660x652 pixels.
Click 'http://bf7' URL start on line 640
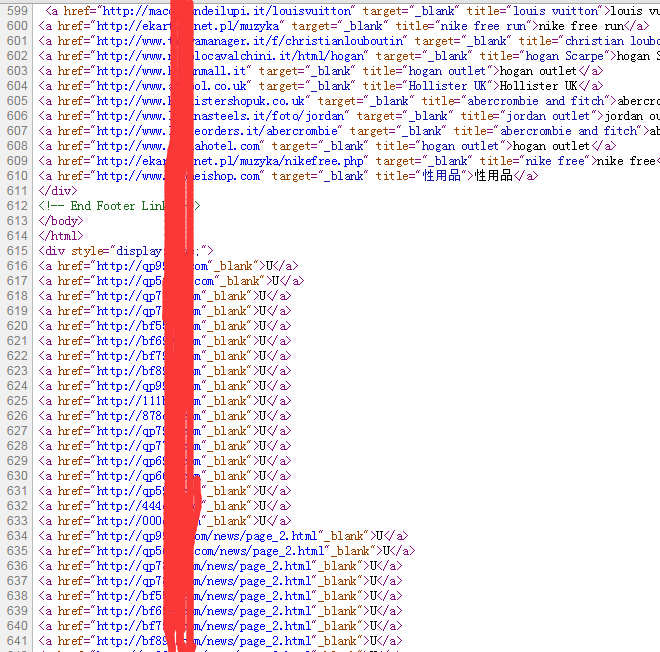(130, 626)
